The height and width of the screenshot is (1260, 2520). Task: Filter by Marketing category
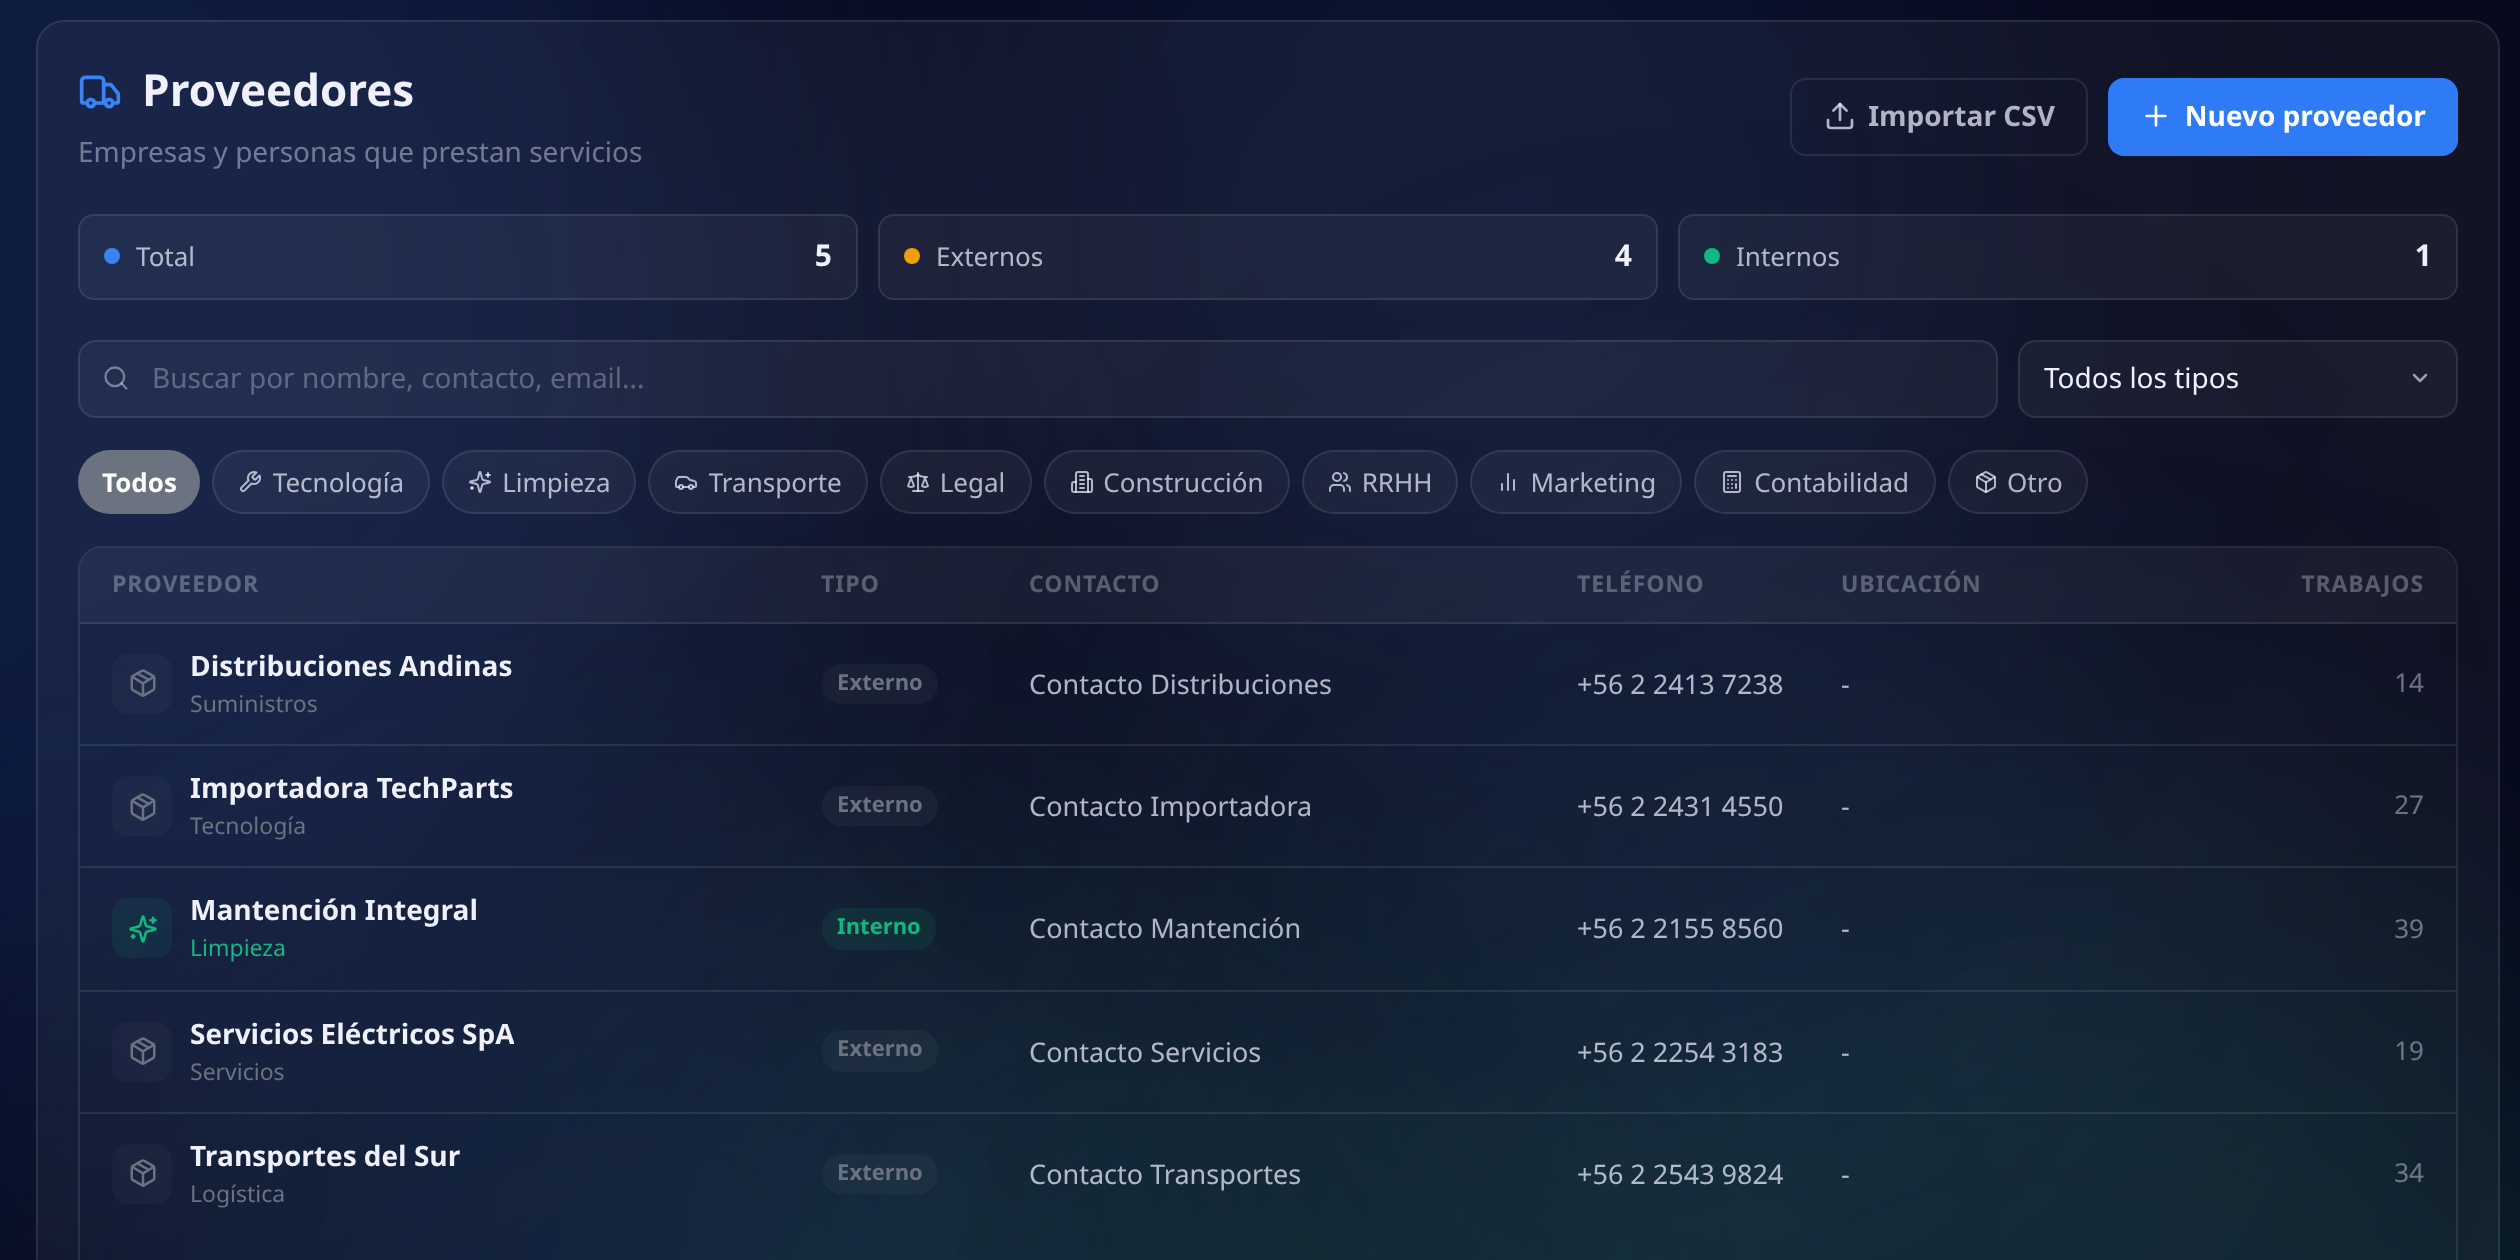(x=1576, y=482)
